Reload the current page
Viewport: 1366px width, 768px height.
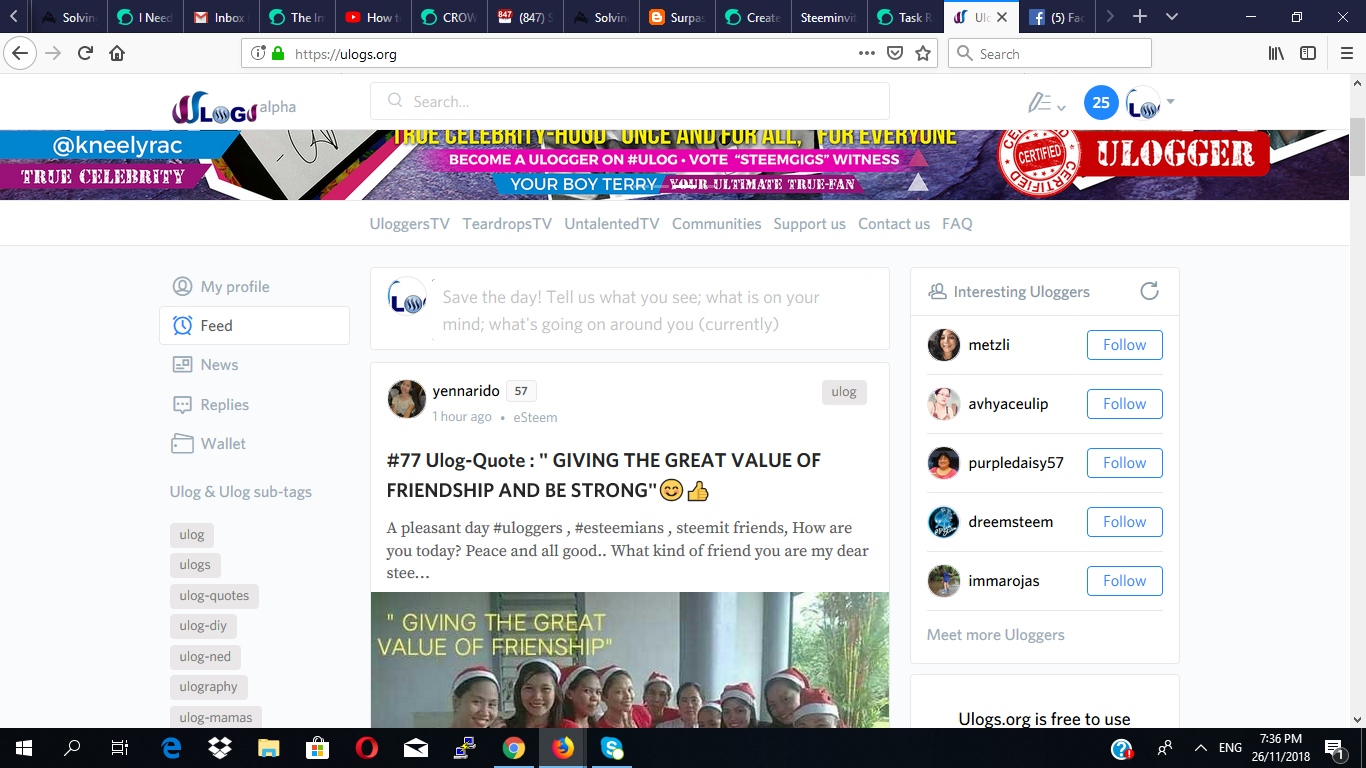[85, 53]
